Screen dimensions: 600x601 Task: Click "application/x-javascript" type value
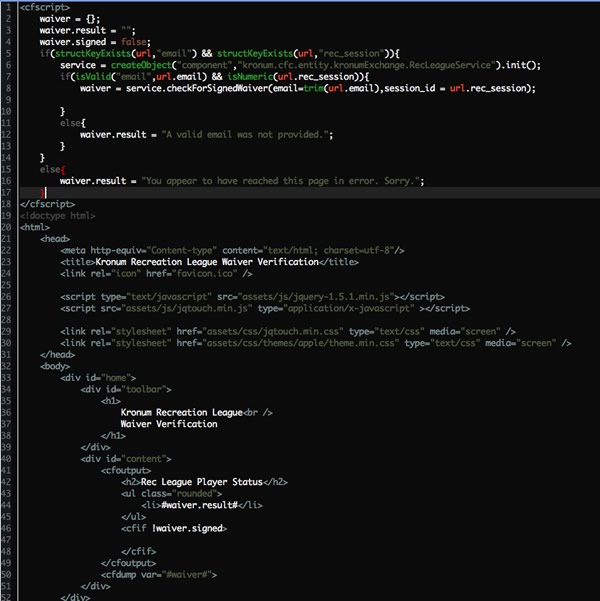[348, 308]
